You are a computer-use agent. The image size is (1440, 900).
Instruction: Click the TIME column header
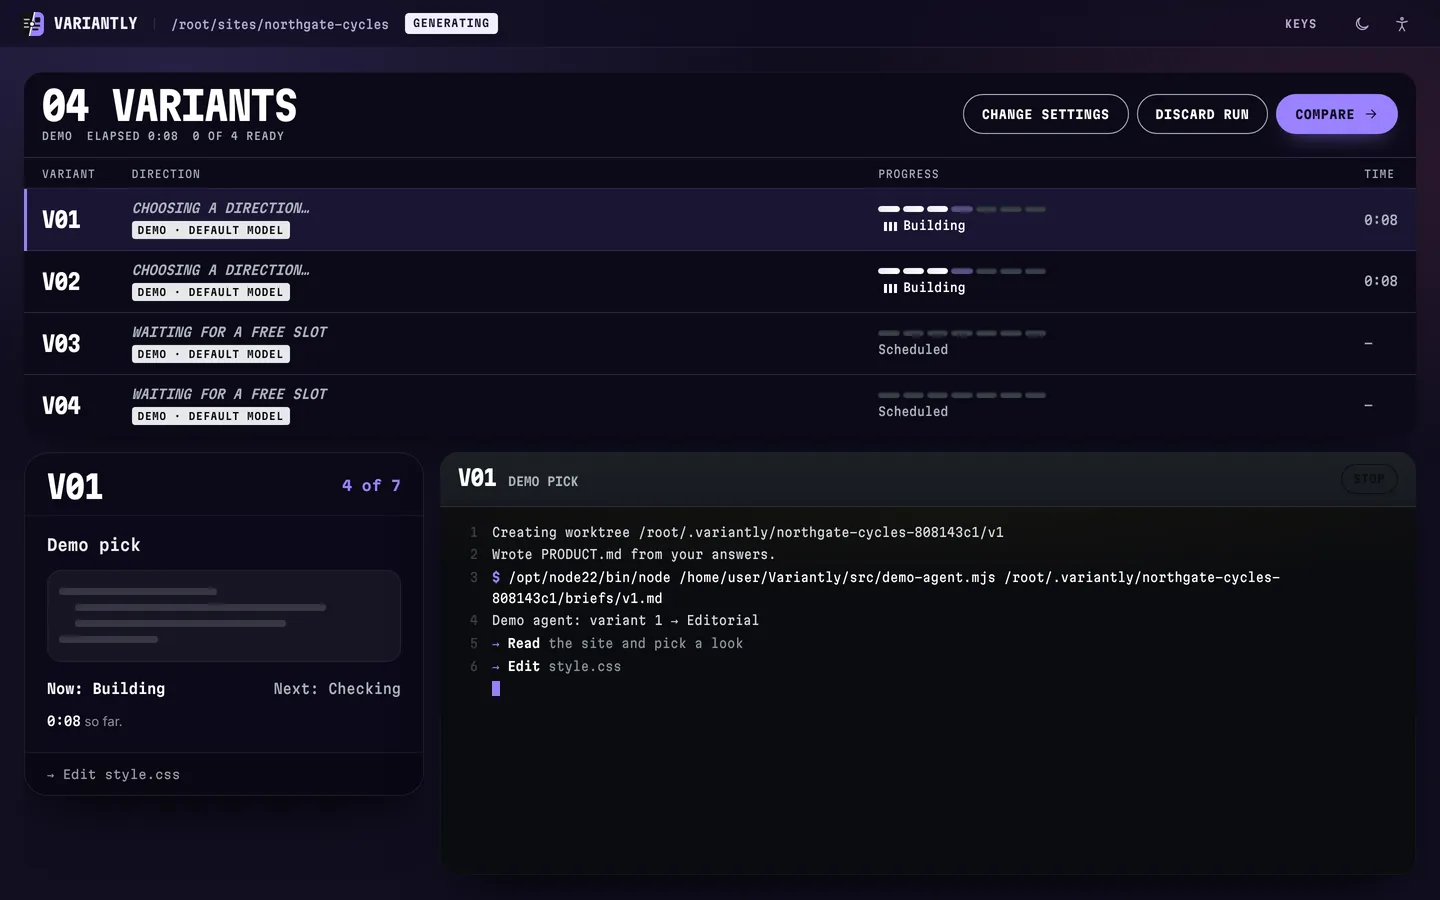point(1379,174)
